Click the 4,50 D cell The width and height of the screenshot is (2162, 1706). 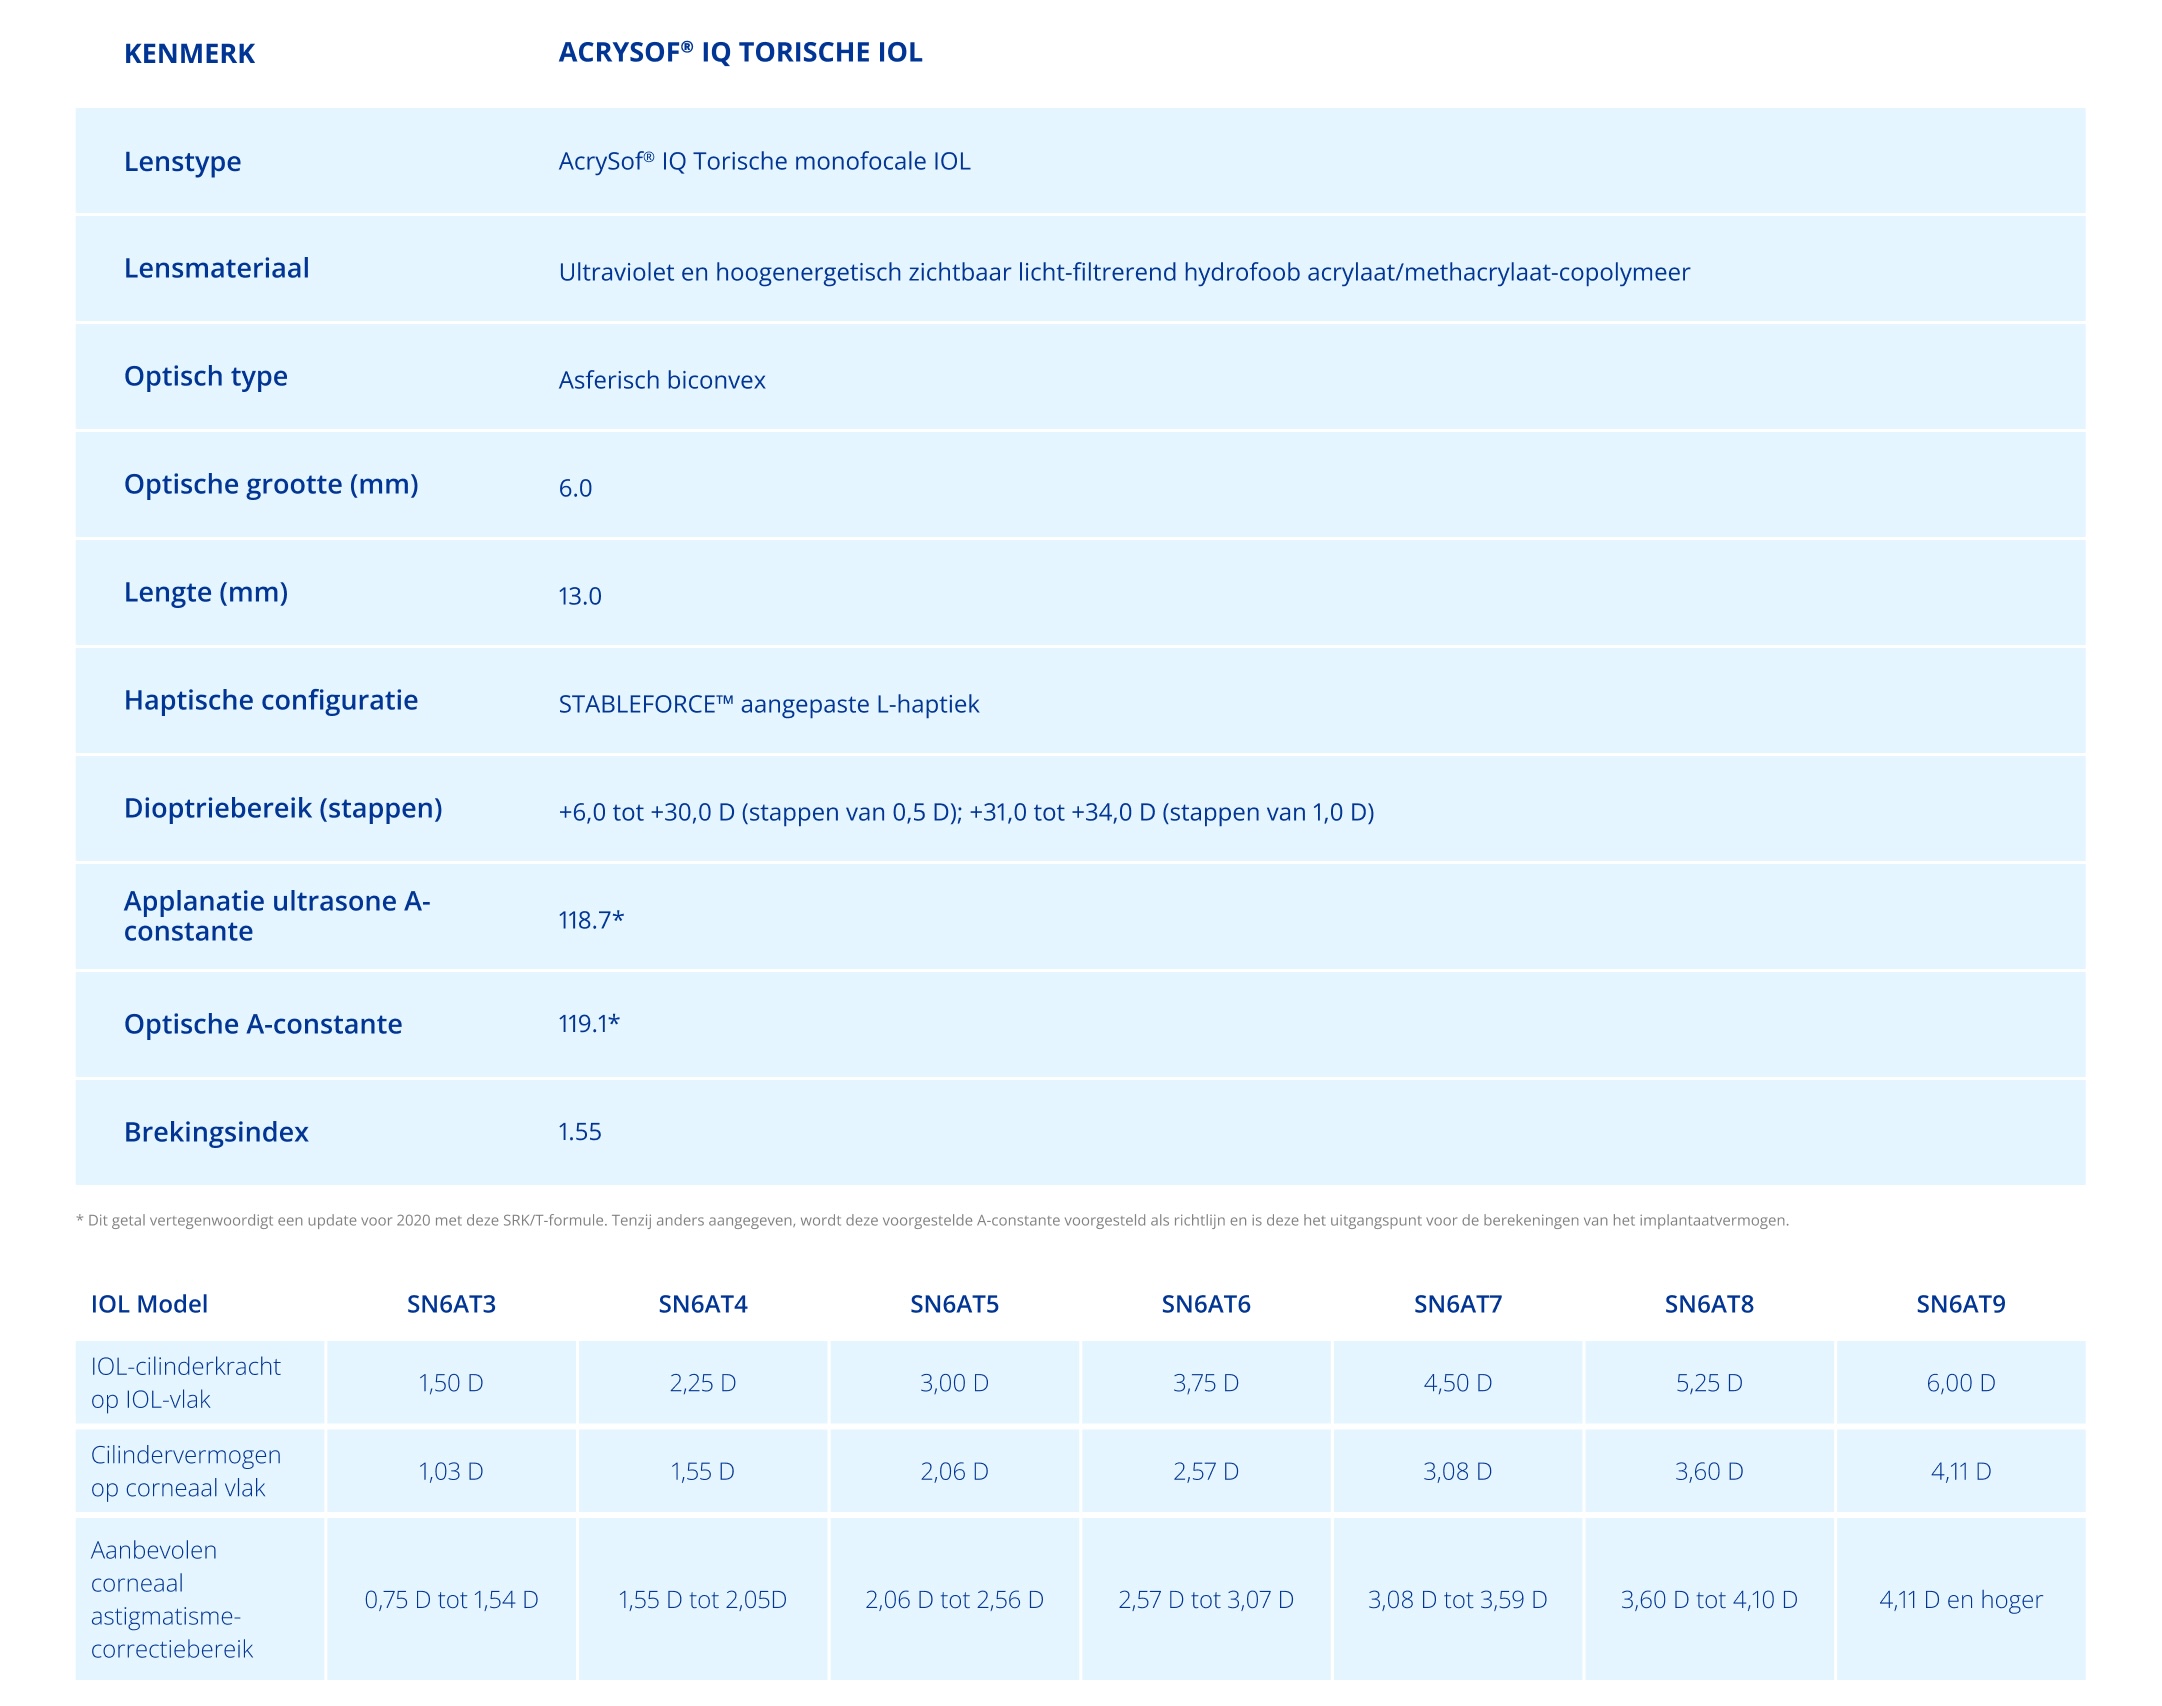click(1458, 1383)
